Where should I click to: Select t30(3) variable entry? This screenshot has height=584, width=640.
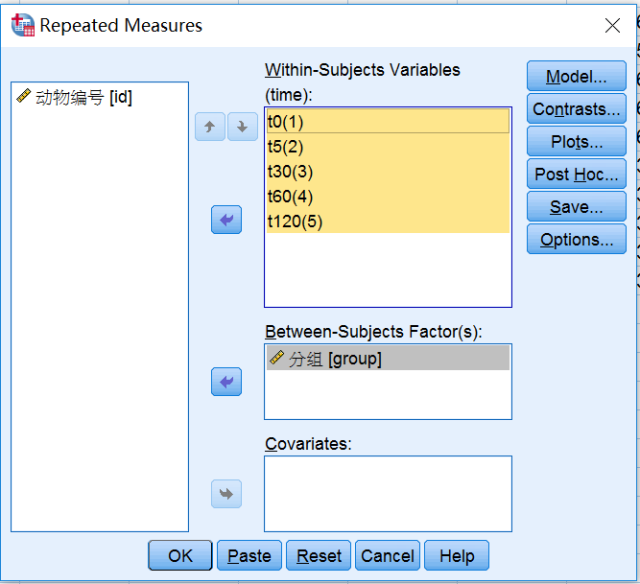(x=388, y=171)
